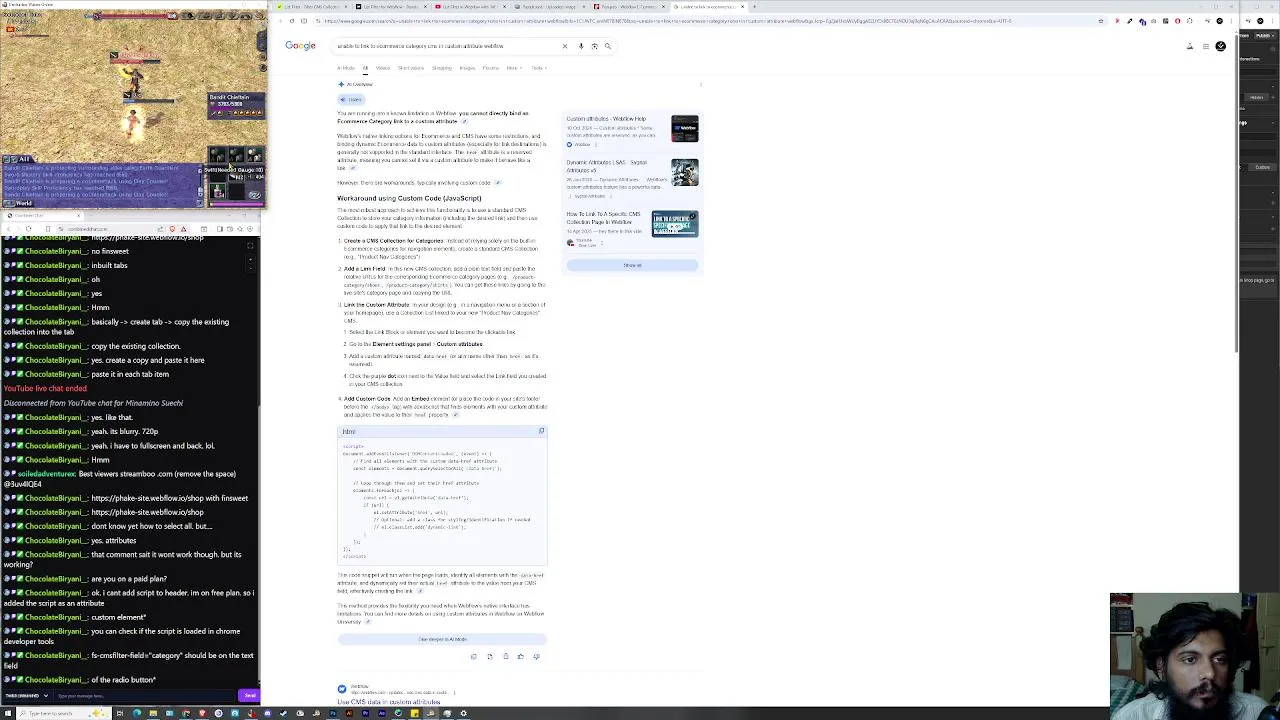The height and width of the screenshot is (720, 1280).
Task: Start a voice search via the microphone icon
Action: (581, 46)
